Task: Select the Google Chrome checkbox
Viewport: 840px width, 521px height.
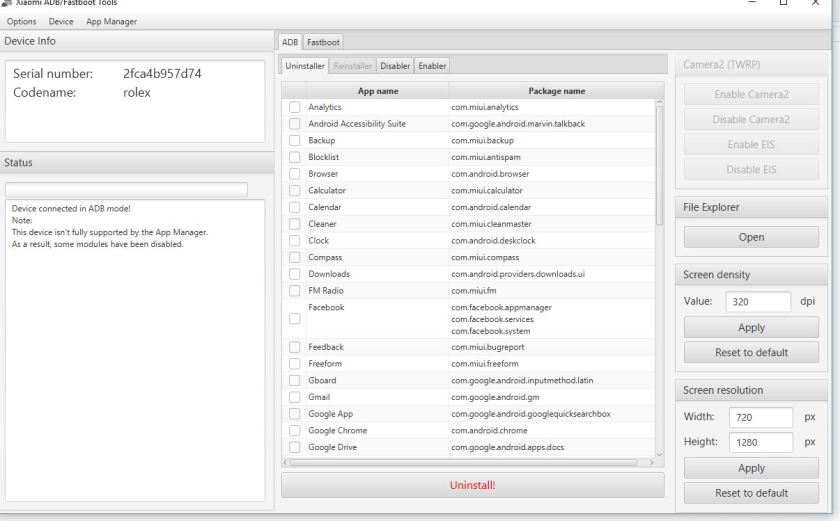Action: [x=294, y=430]
